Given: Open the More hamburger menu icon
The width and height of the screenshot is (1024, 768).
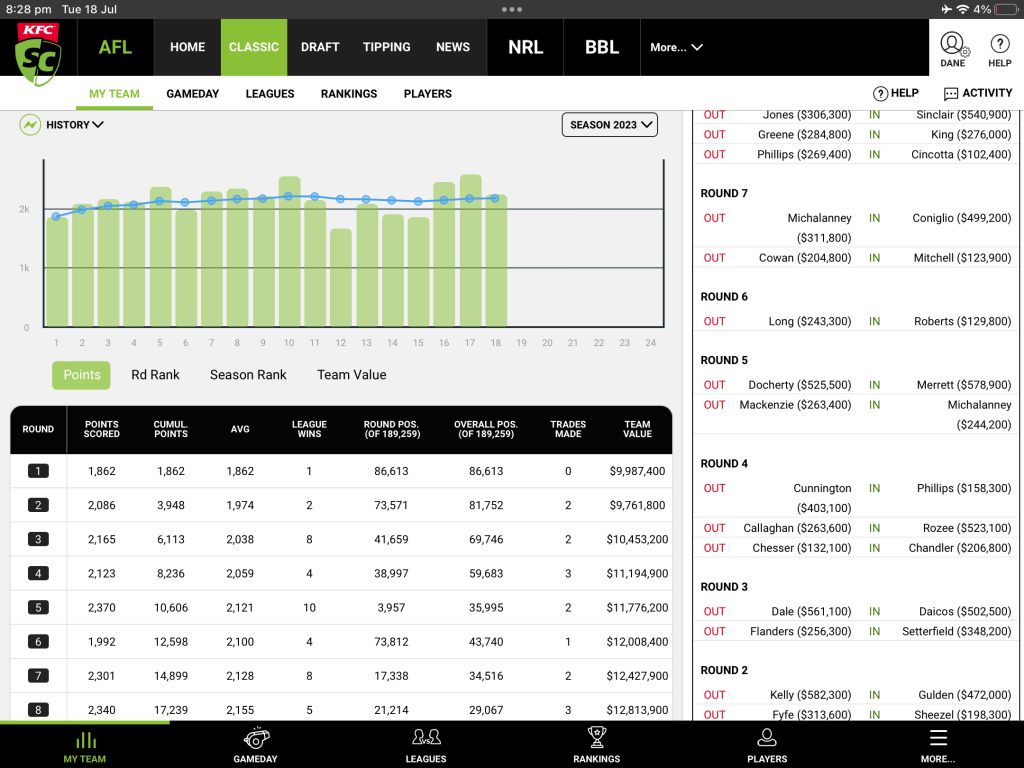Looking at the screenshot, I should coord(938,738).
